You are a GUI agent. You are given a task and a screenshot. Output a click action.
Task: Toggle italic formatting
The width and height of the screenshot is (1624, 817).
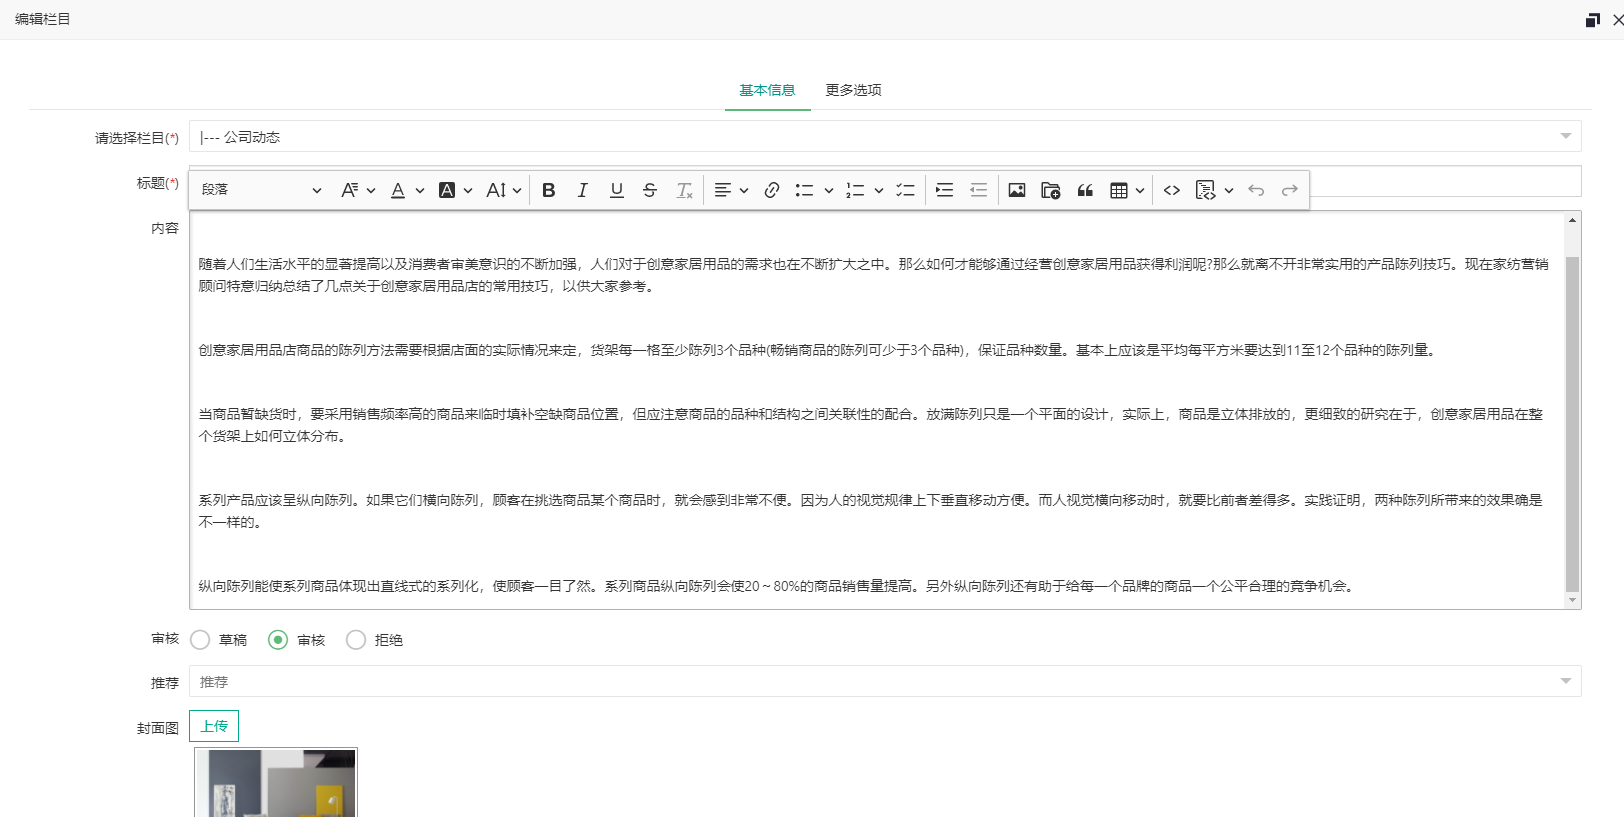[582, 190]
